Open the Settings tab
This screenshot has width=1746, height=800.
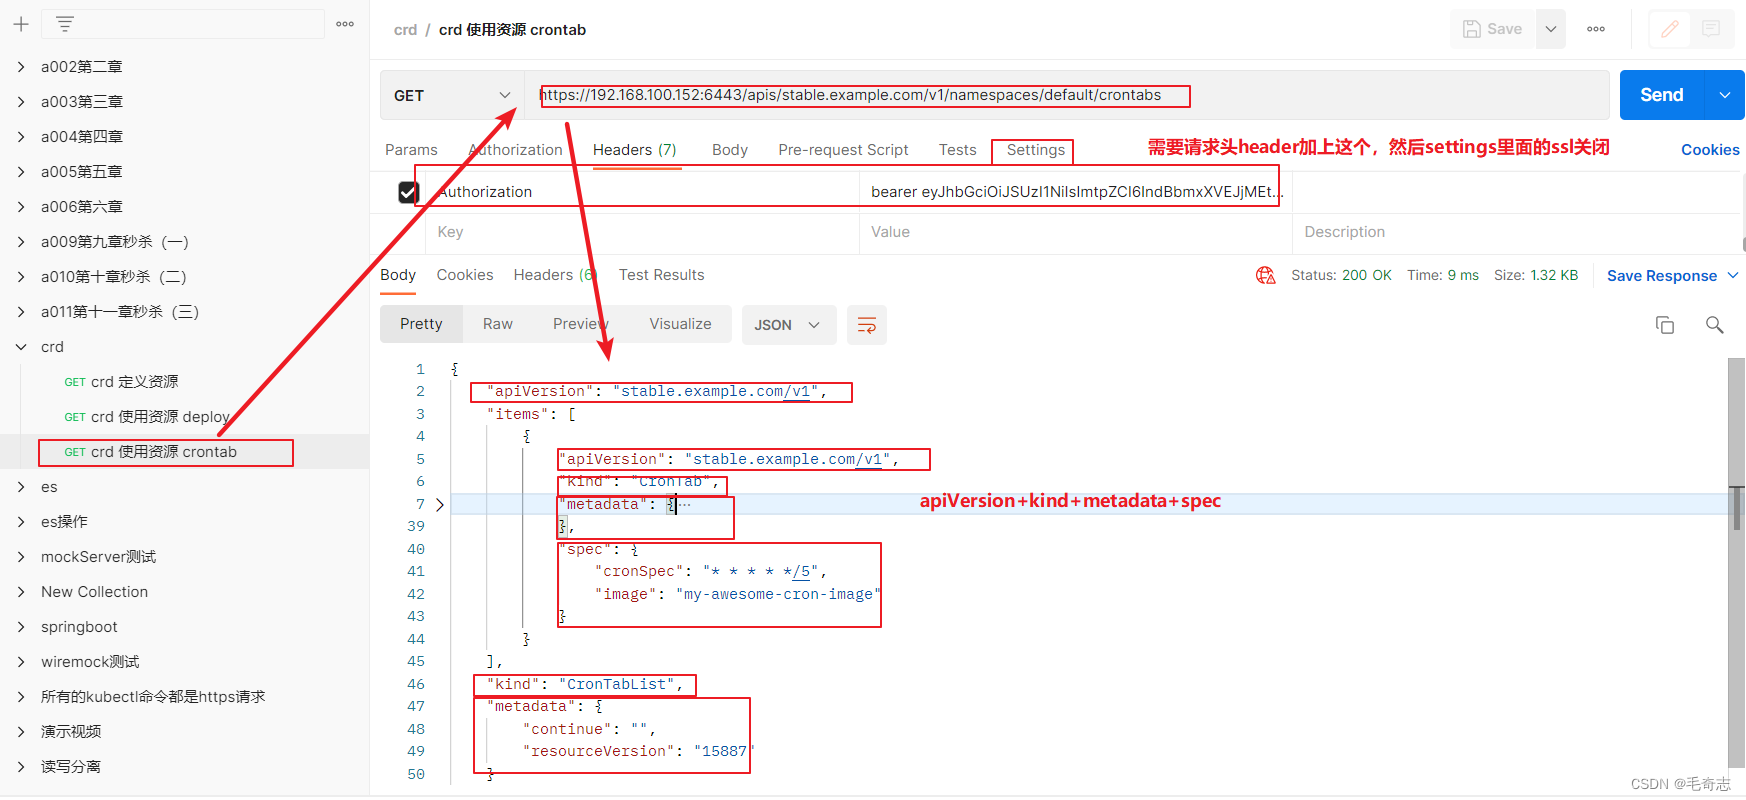click(x=1035, y=150)
